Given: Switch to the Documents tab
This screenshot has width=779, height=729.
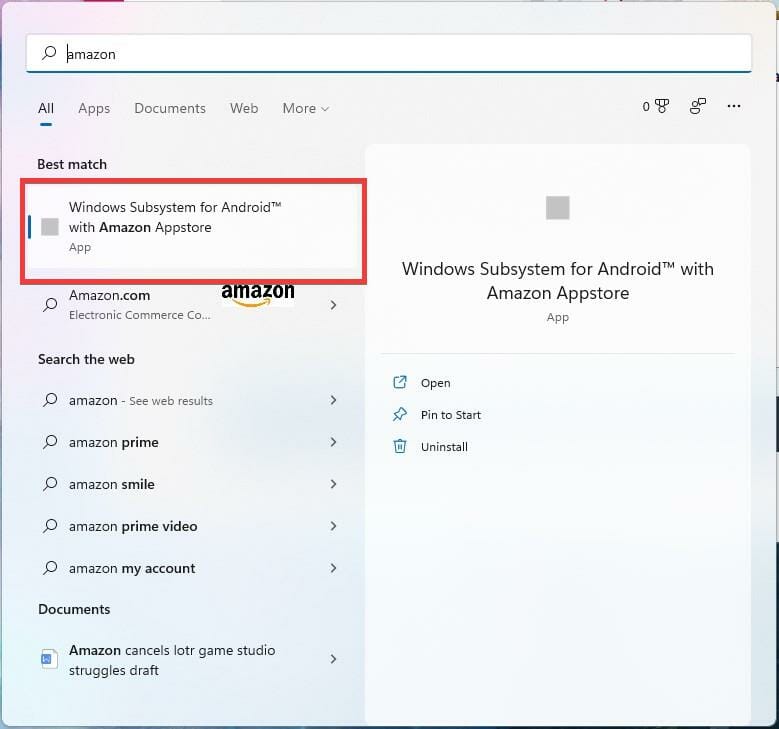Looking at the screenshot, I should [170, 108].
